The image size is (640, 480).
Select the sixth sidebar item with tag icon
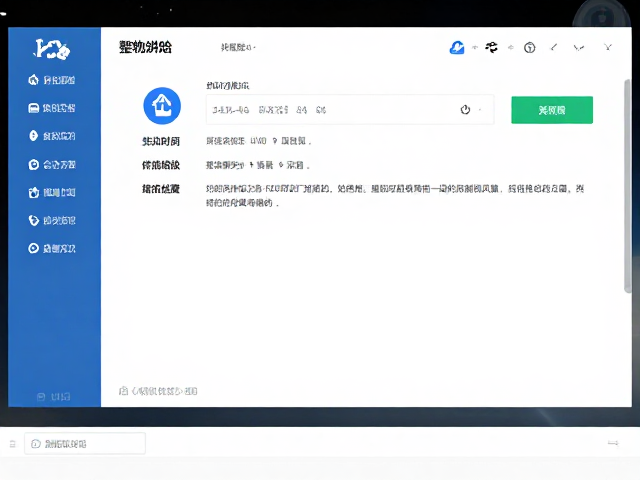52,220
